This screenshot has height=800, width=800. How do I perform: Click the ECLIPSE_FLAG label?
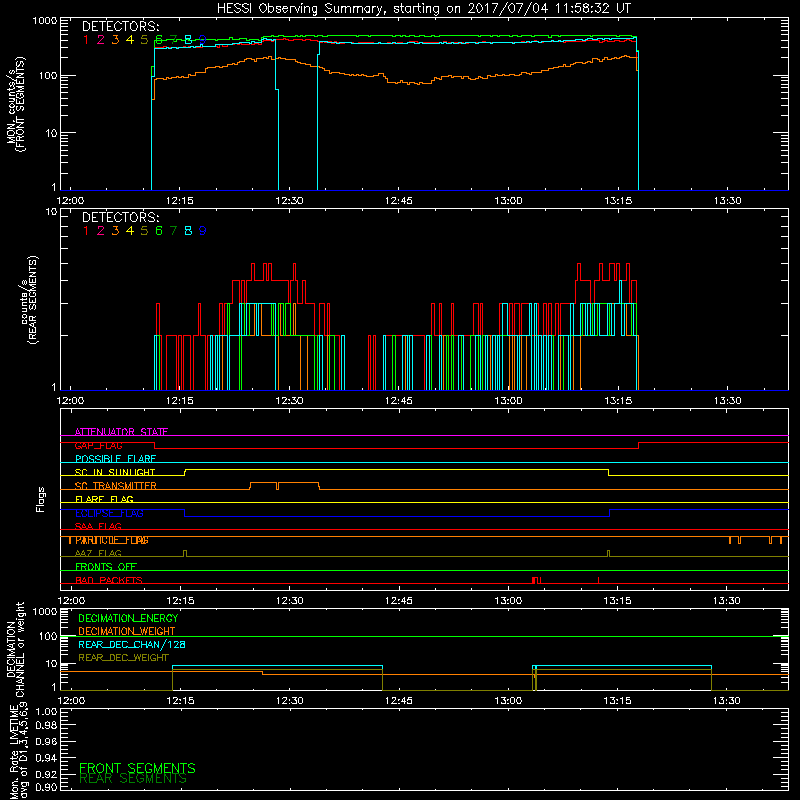pos(109,513)
